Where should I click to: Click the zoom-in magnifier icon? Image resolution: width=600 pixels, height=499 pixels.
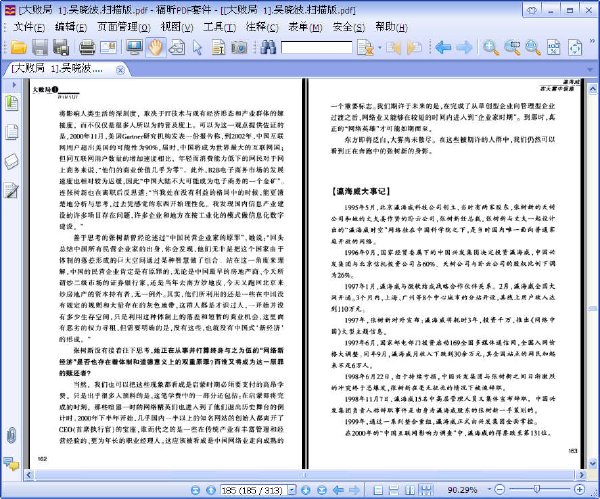point(491,48)
